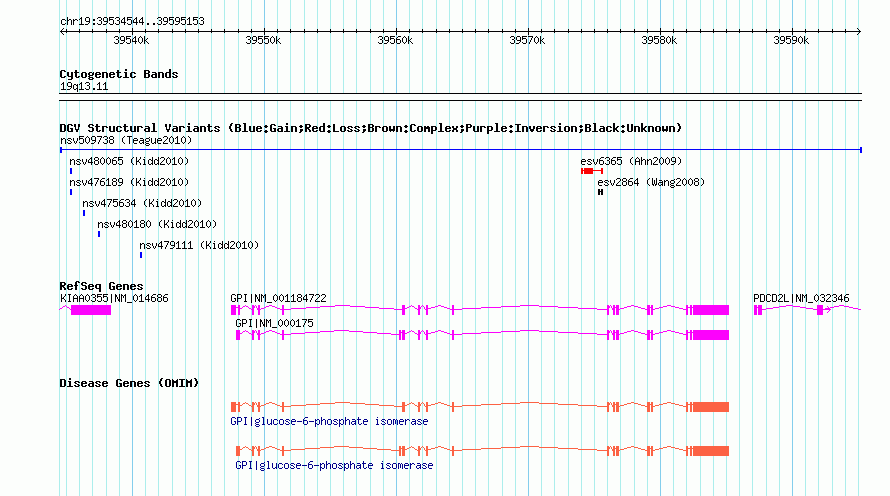The width and height of the screenshot is (890, 496).
Task: Select variant label nsv509738 (Teague2010)
Action: [x=126, y=140]
